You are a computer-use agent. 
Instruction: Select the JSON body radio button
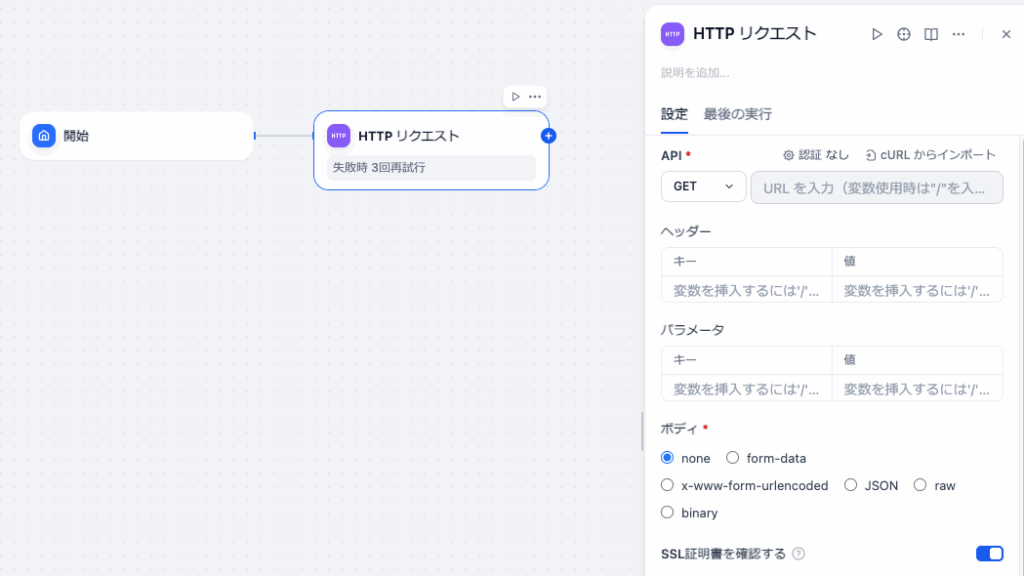[851, 485]
